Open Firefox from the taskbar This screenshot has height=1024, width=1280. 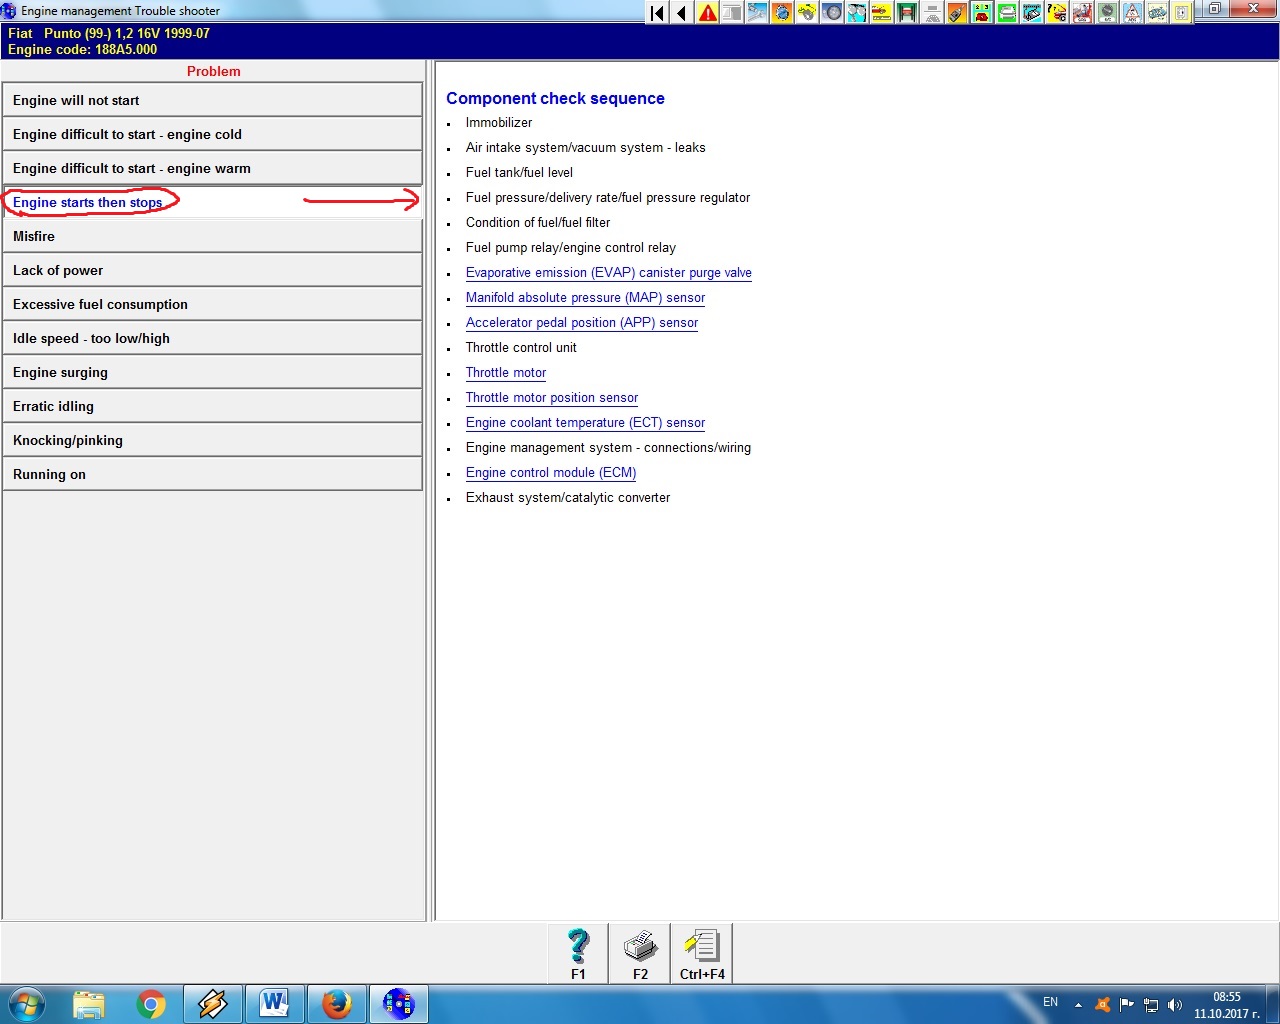coord(337,1004)
